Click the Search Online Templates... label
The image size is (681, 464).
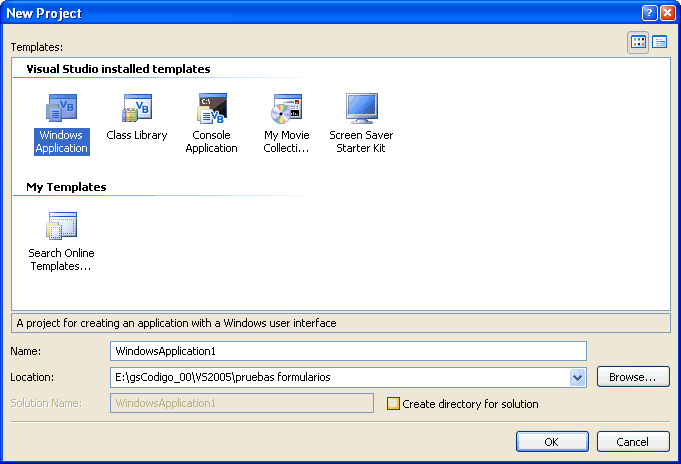61,259
